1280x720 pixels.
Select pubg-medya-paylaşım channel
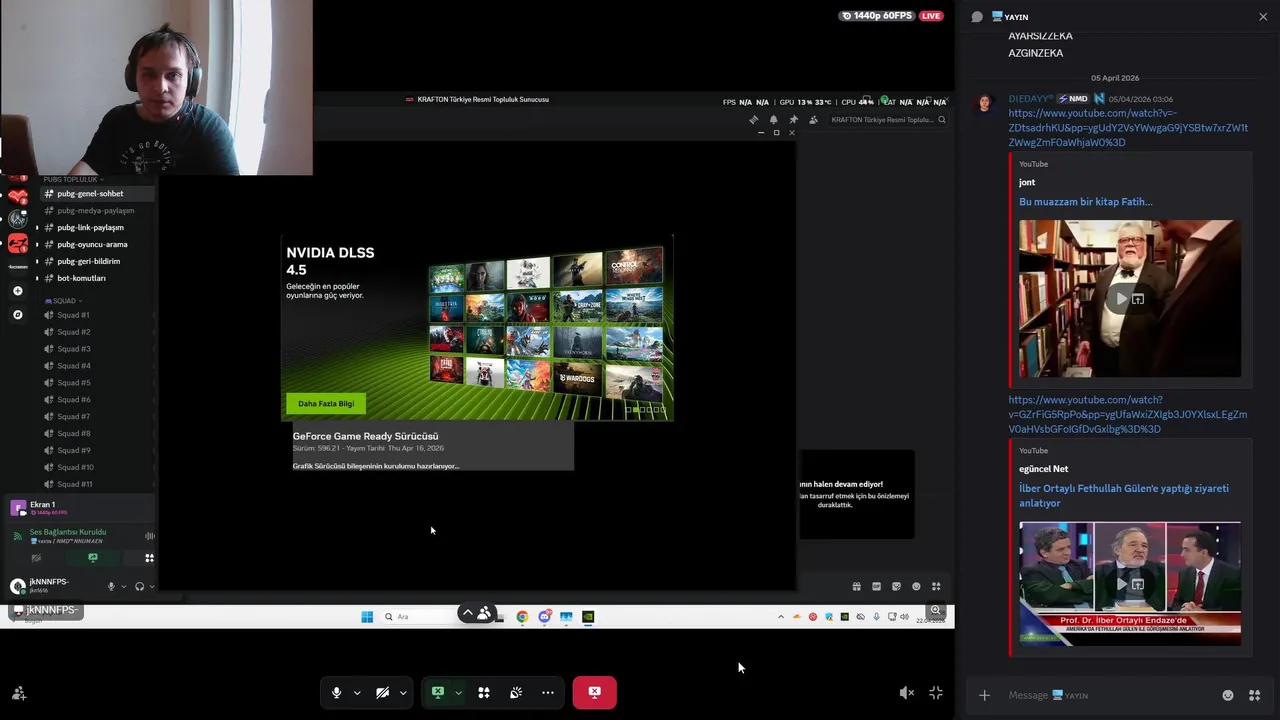pos(95,211)
